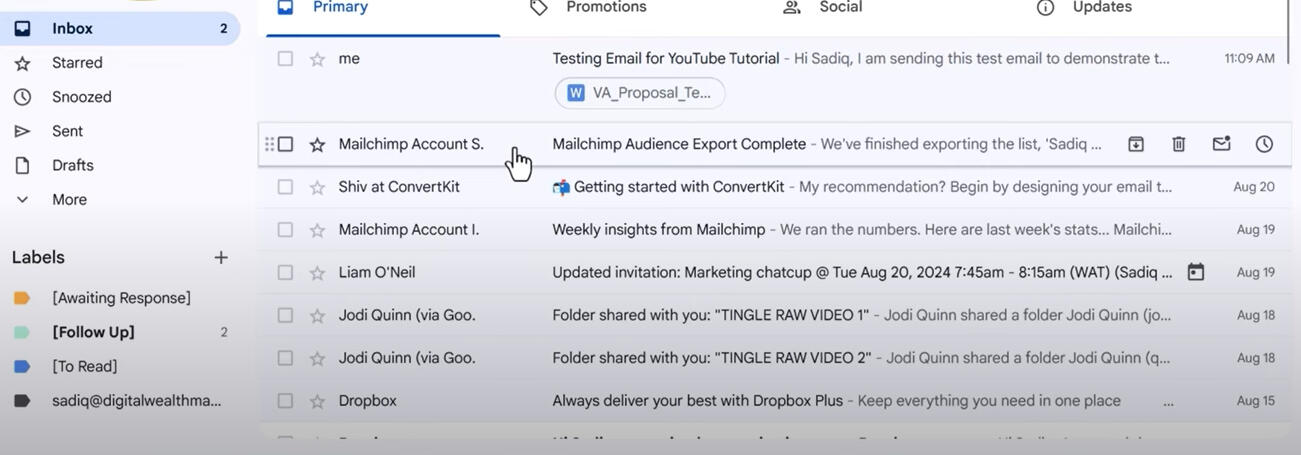This screenshot has width=1301, height=455.
Task: Check the Weekly insights from Mailchimp email box
Action: (285, 230)
